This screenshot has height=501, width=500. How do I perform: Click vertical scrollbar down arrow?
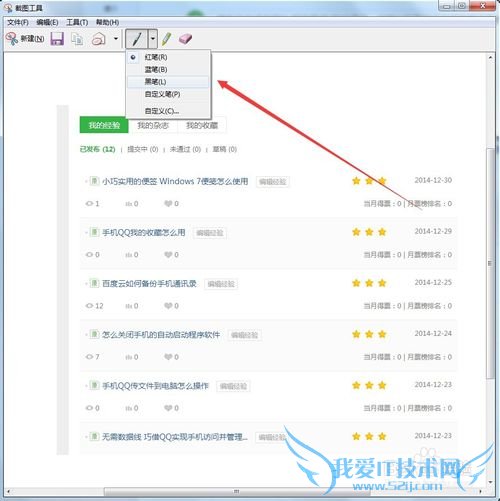click(490, 482)
